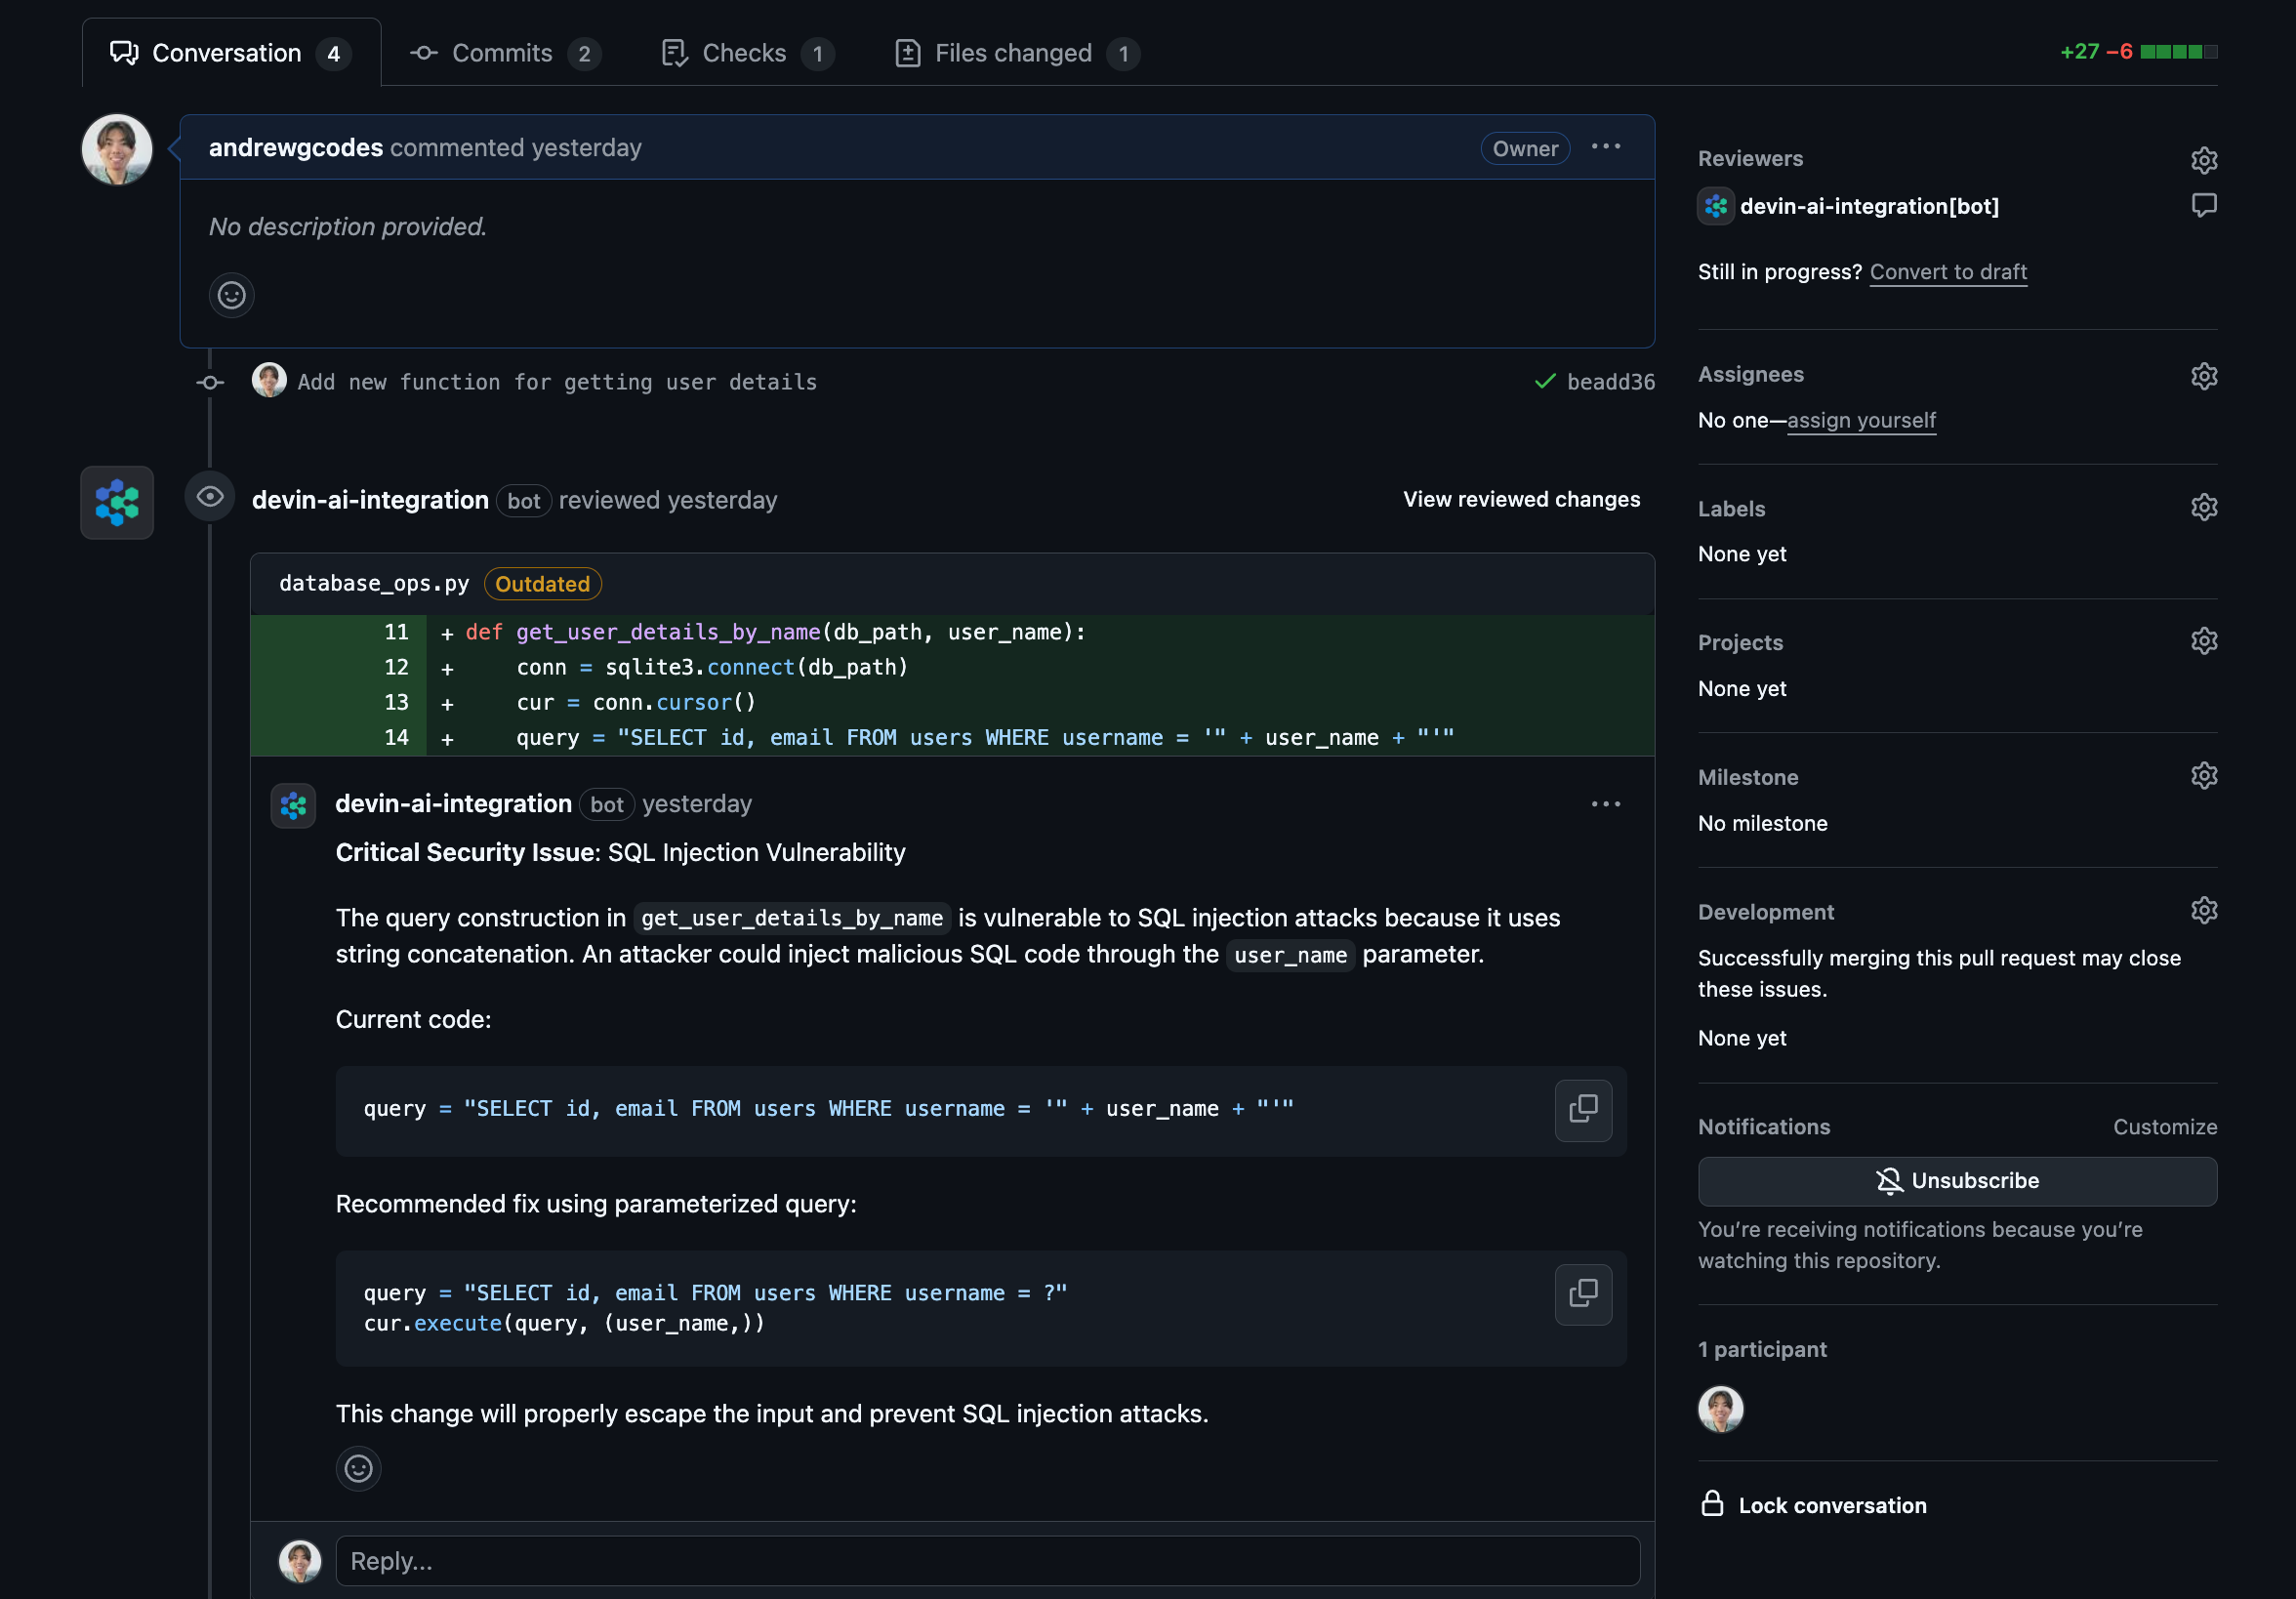Click the assign yourself link
Screen dimensions: 2296x1599
1860,420
